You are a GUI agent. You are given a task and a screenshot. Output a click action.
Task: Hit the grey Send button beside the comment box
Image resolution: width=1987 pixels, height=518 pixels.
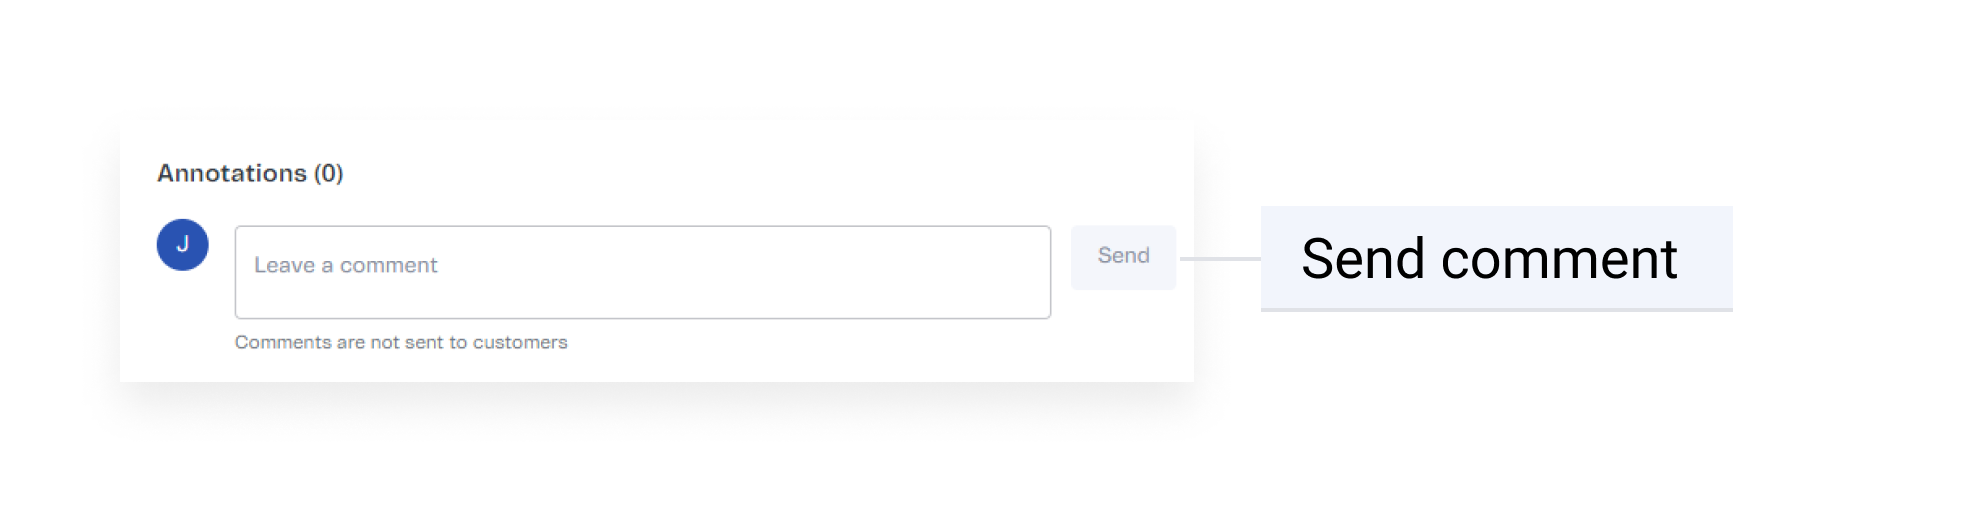pyautogui.click(x=1123, y=257)
